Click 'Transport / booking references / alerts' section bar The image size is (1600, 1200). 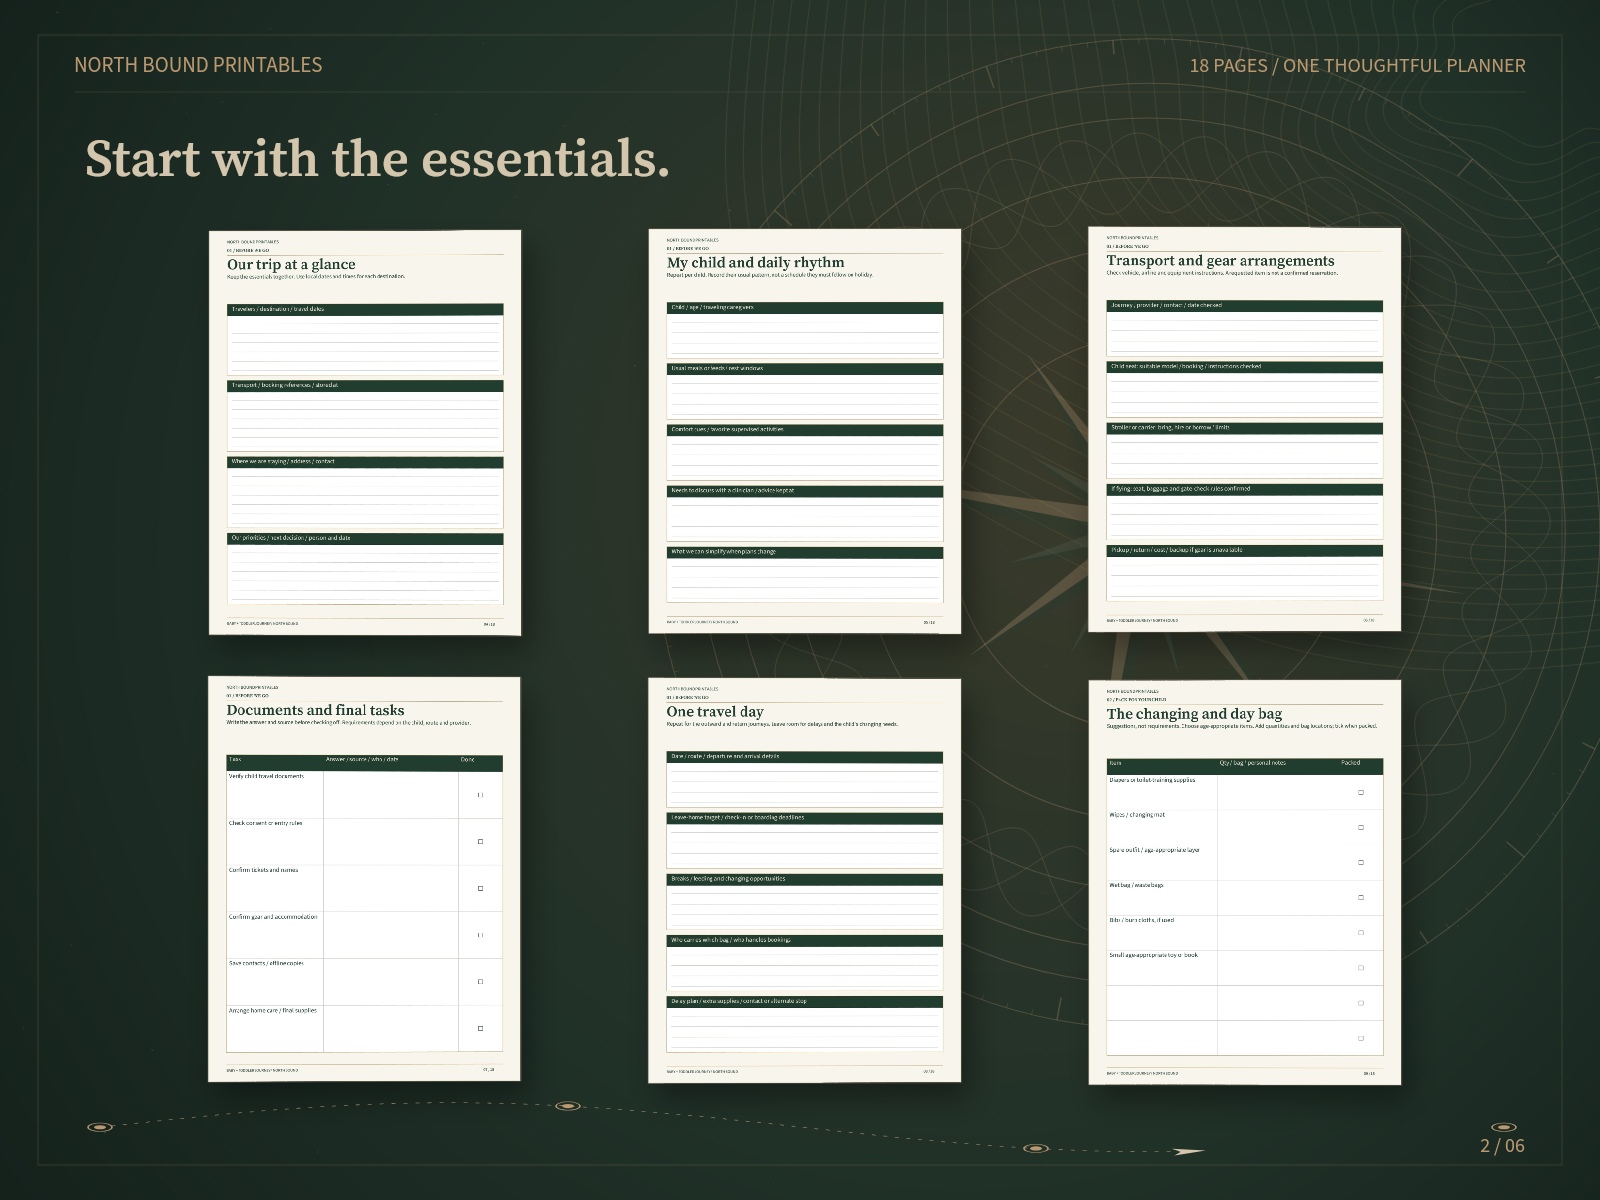click(365, 386)
